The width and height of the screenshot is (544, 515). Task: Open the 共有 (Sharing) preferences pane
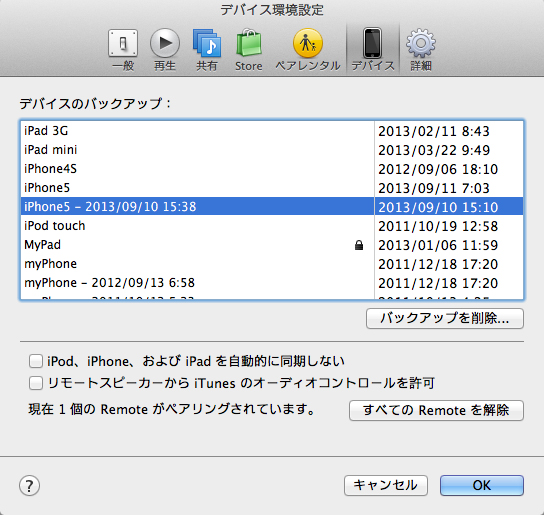pos(207,50)
